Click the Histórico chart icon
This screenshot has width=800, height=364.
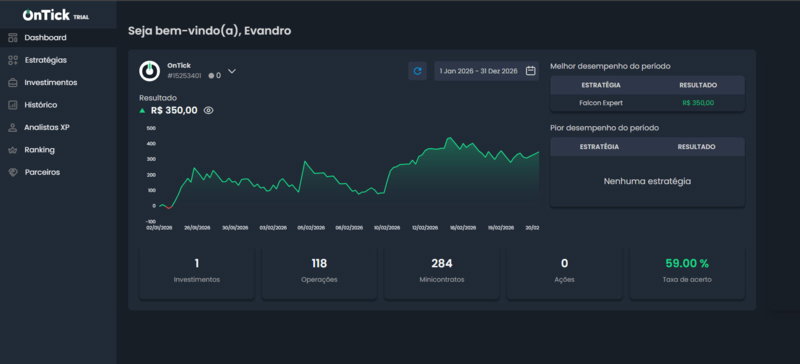coord(13,105)
